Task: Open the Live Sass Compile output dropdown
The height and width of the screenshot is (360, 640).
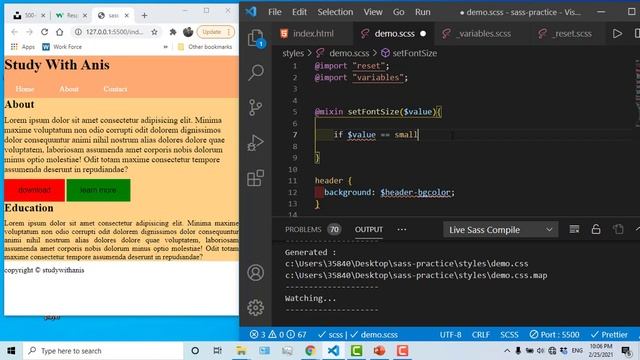Action: [x=500, y=230]
